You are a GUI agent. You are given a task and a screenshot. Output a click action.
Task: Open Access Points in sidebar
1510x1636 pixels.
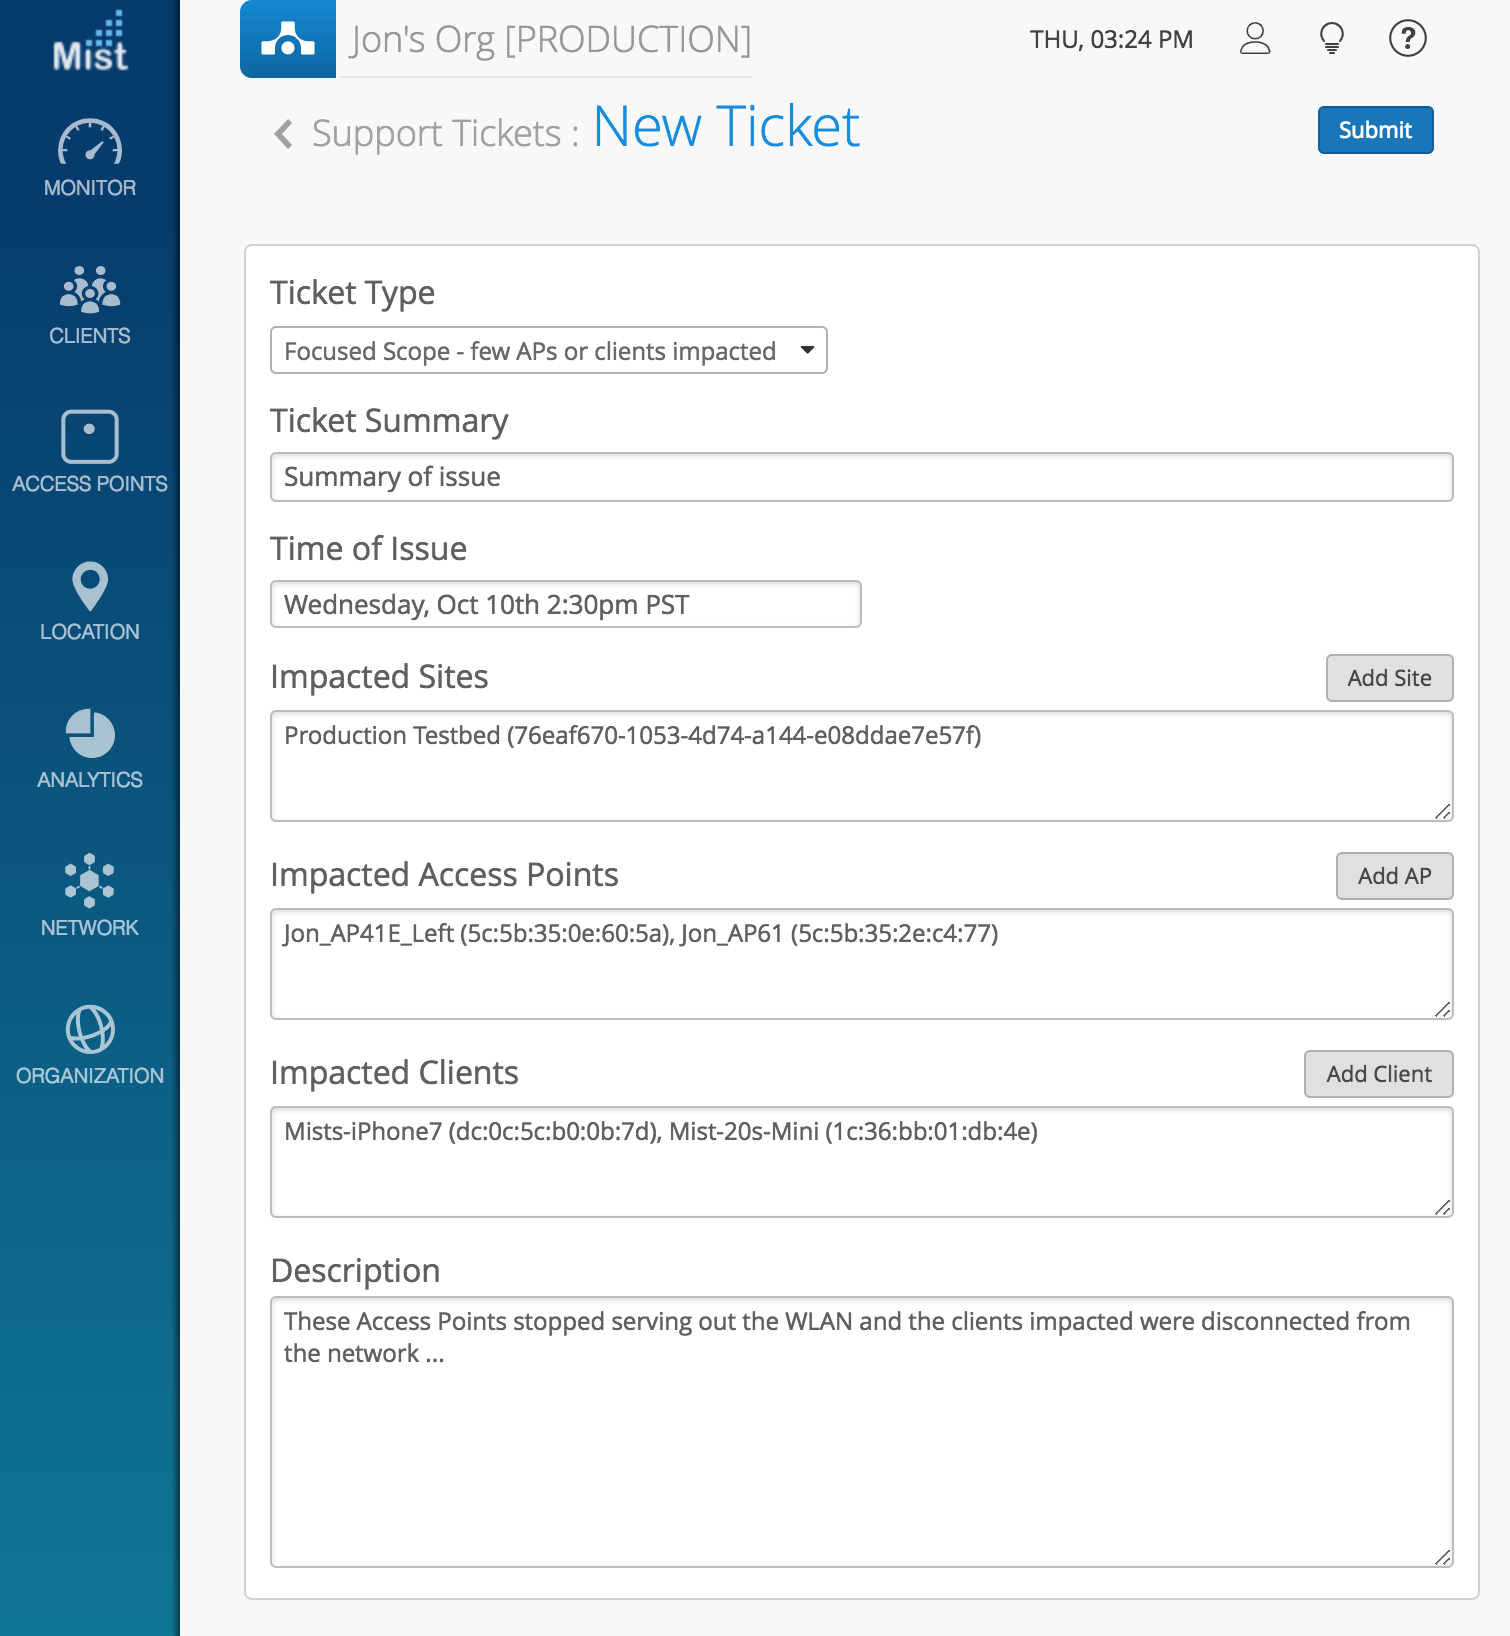[90, 438]
